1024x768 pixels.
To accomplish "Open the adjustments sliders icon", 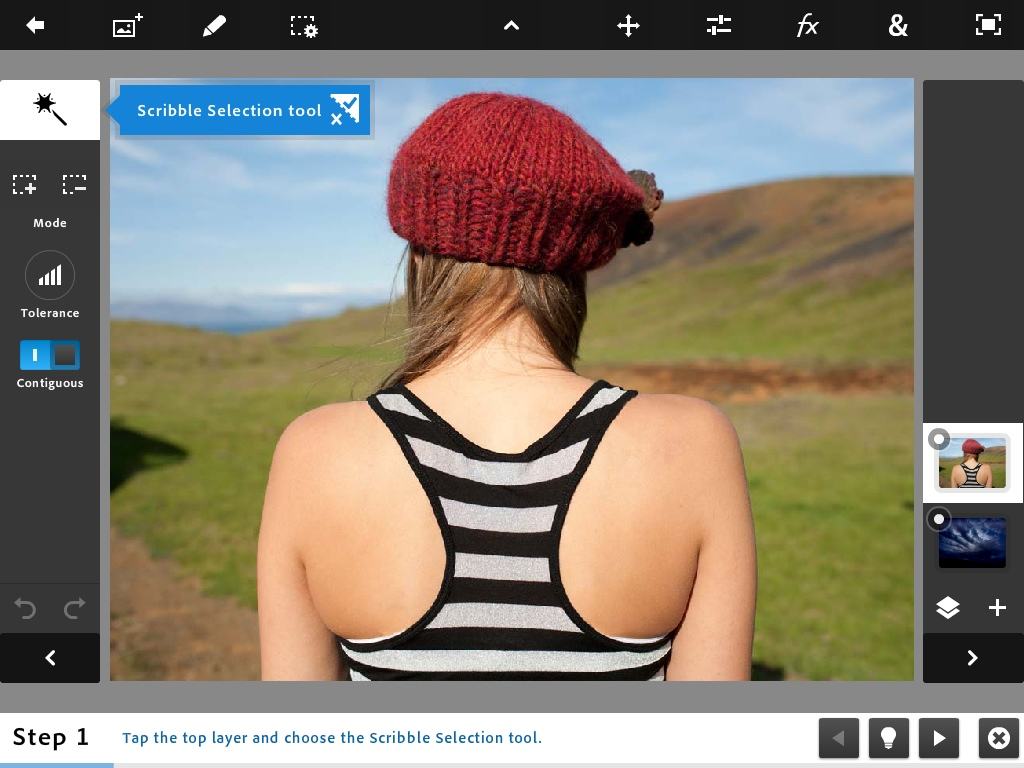I will [x=718, y=25].
